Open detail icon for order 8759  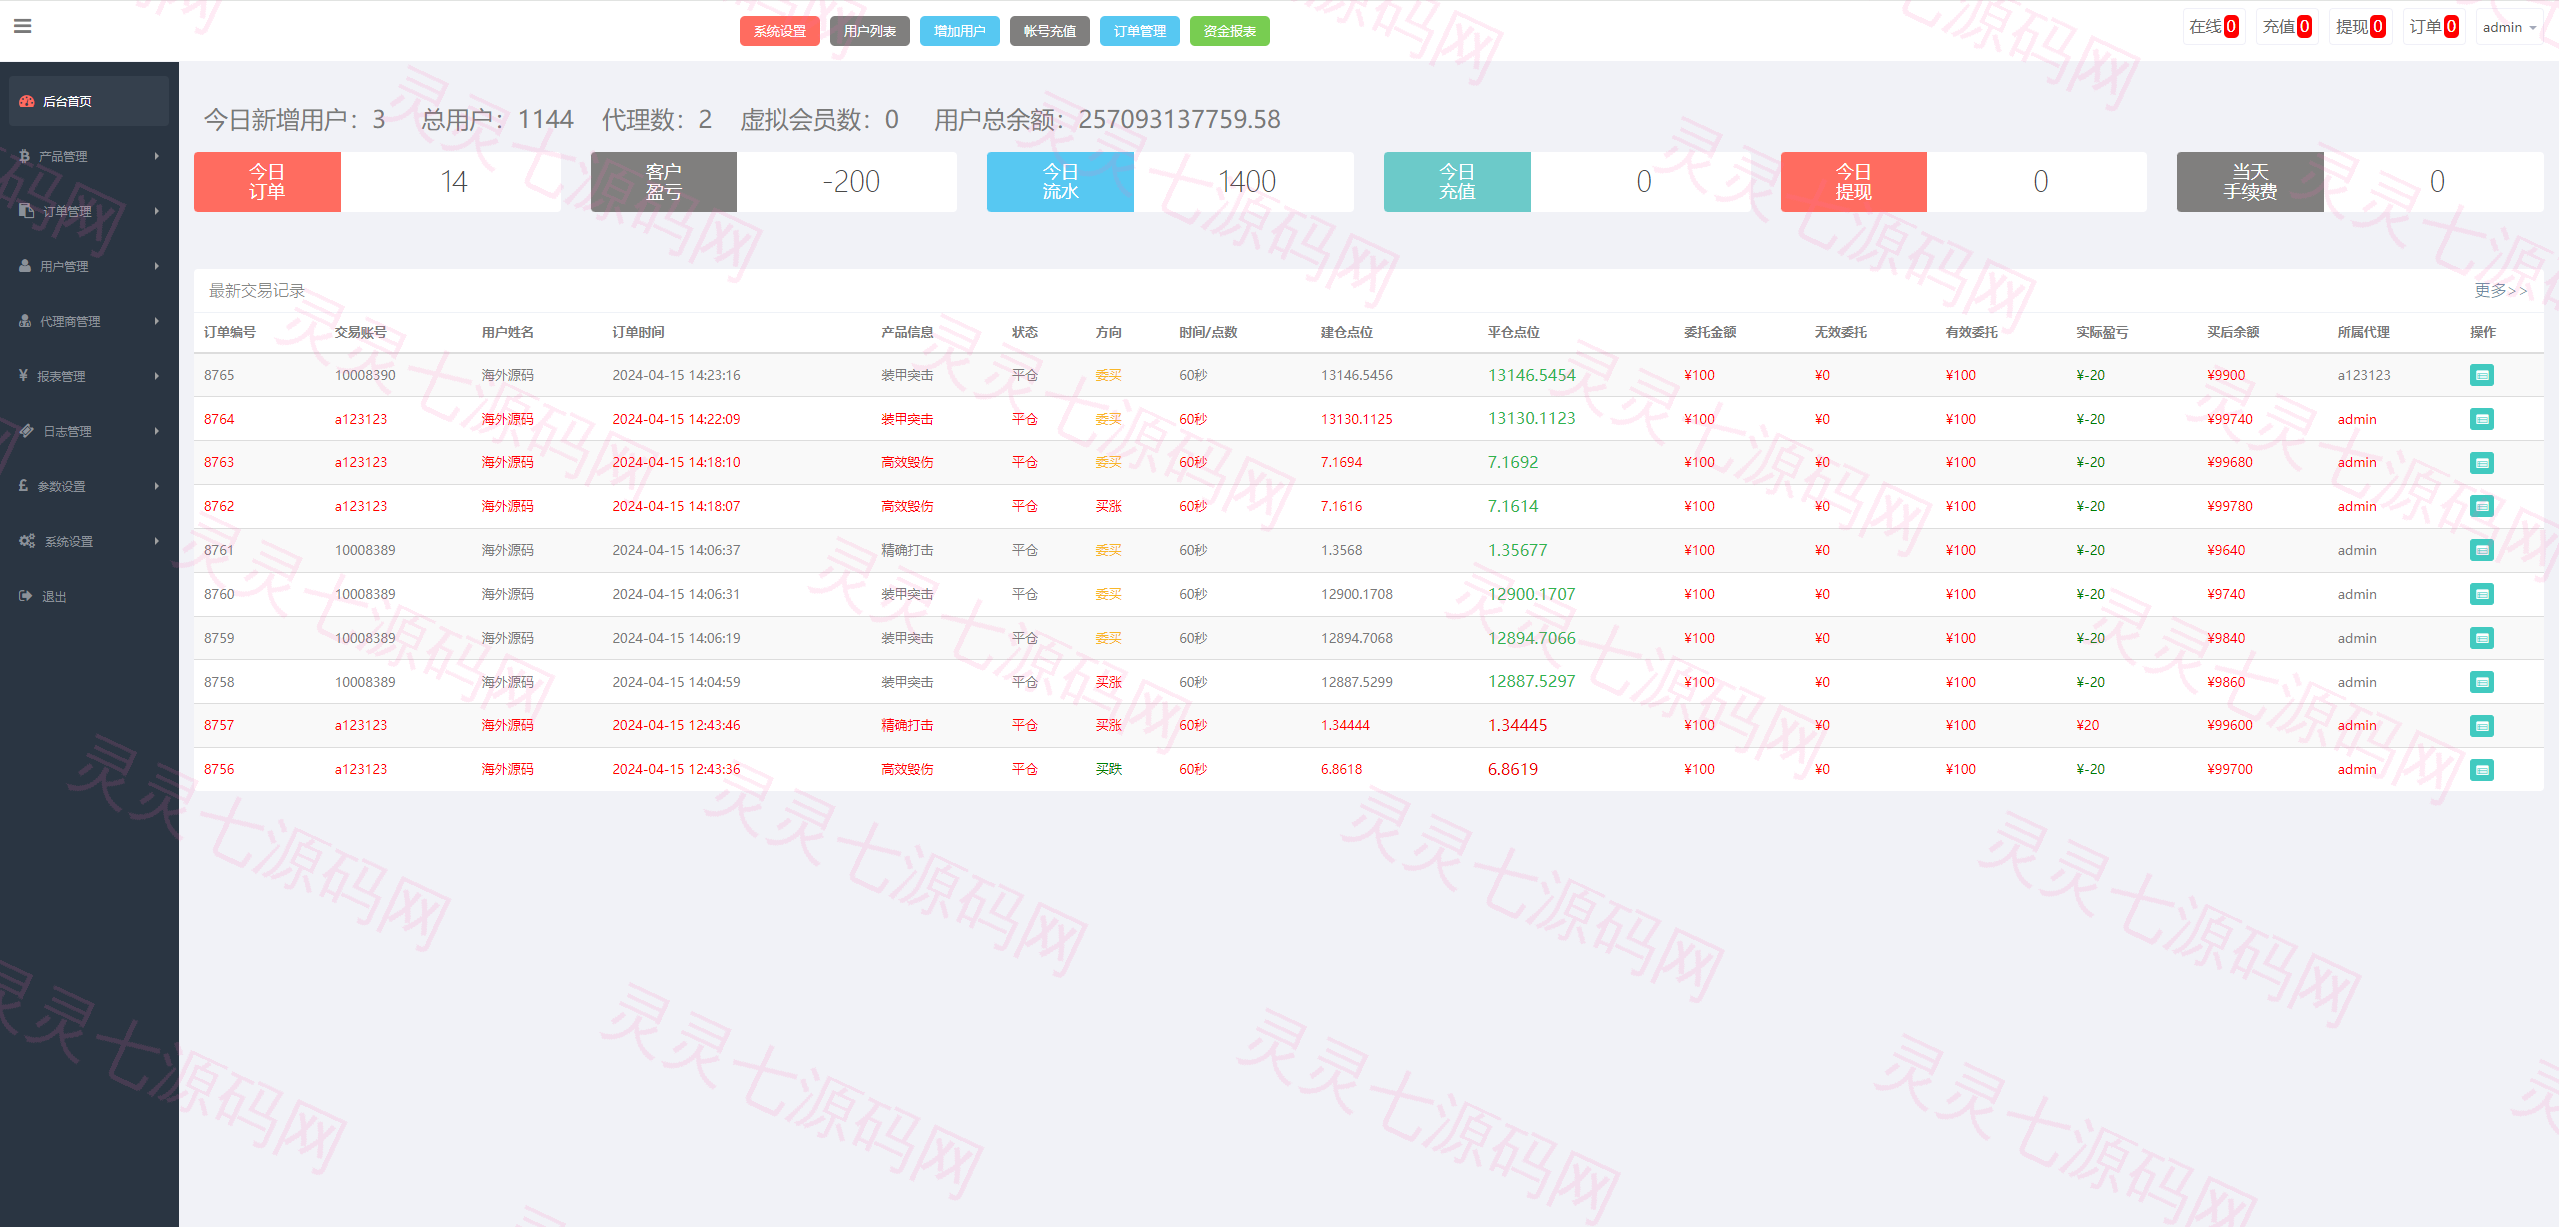(2481, 638)
